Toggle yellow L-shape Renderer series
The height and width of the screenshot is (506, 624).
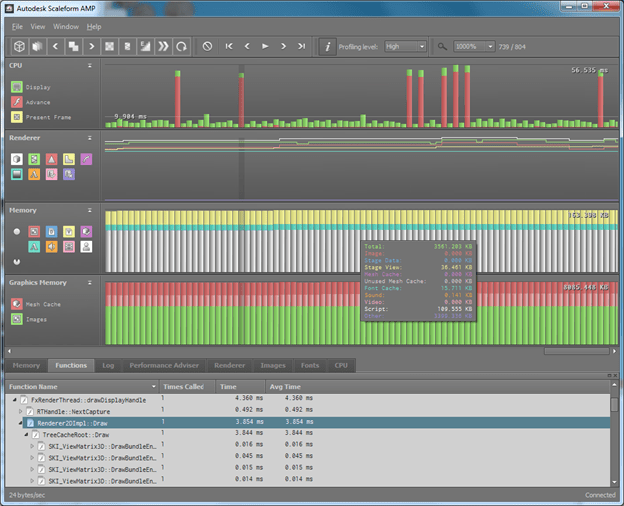point(69,159)
